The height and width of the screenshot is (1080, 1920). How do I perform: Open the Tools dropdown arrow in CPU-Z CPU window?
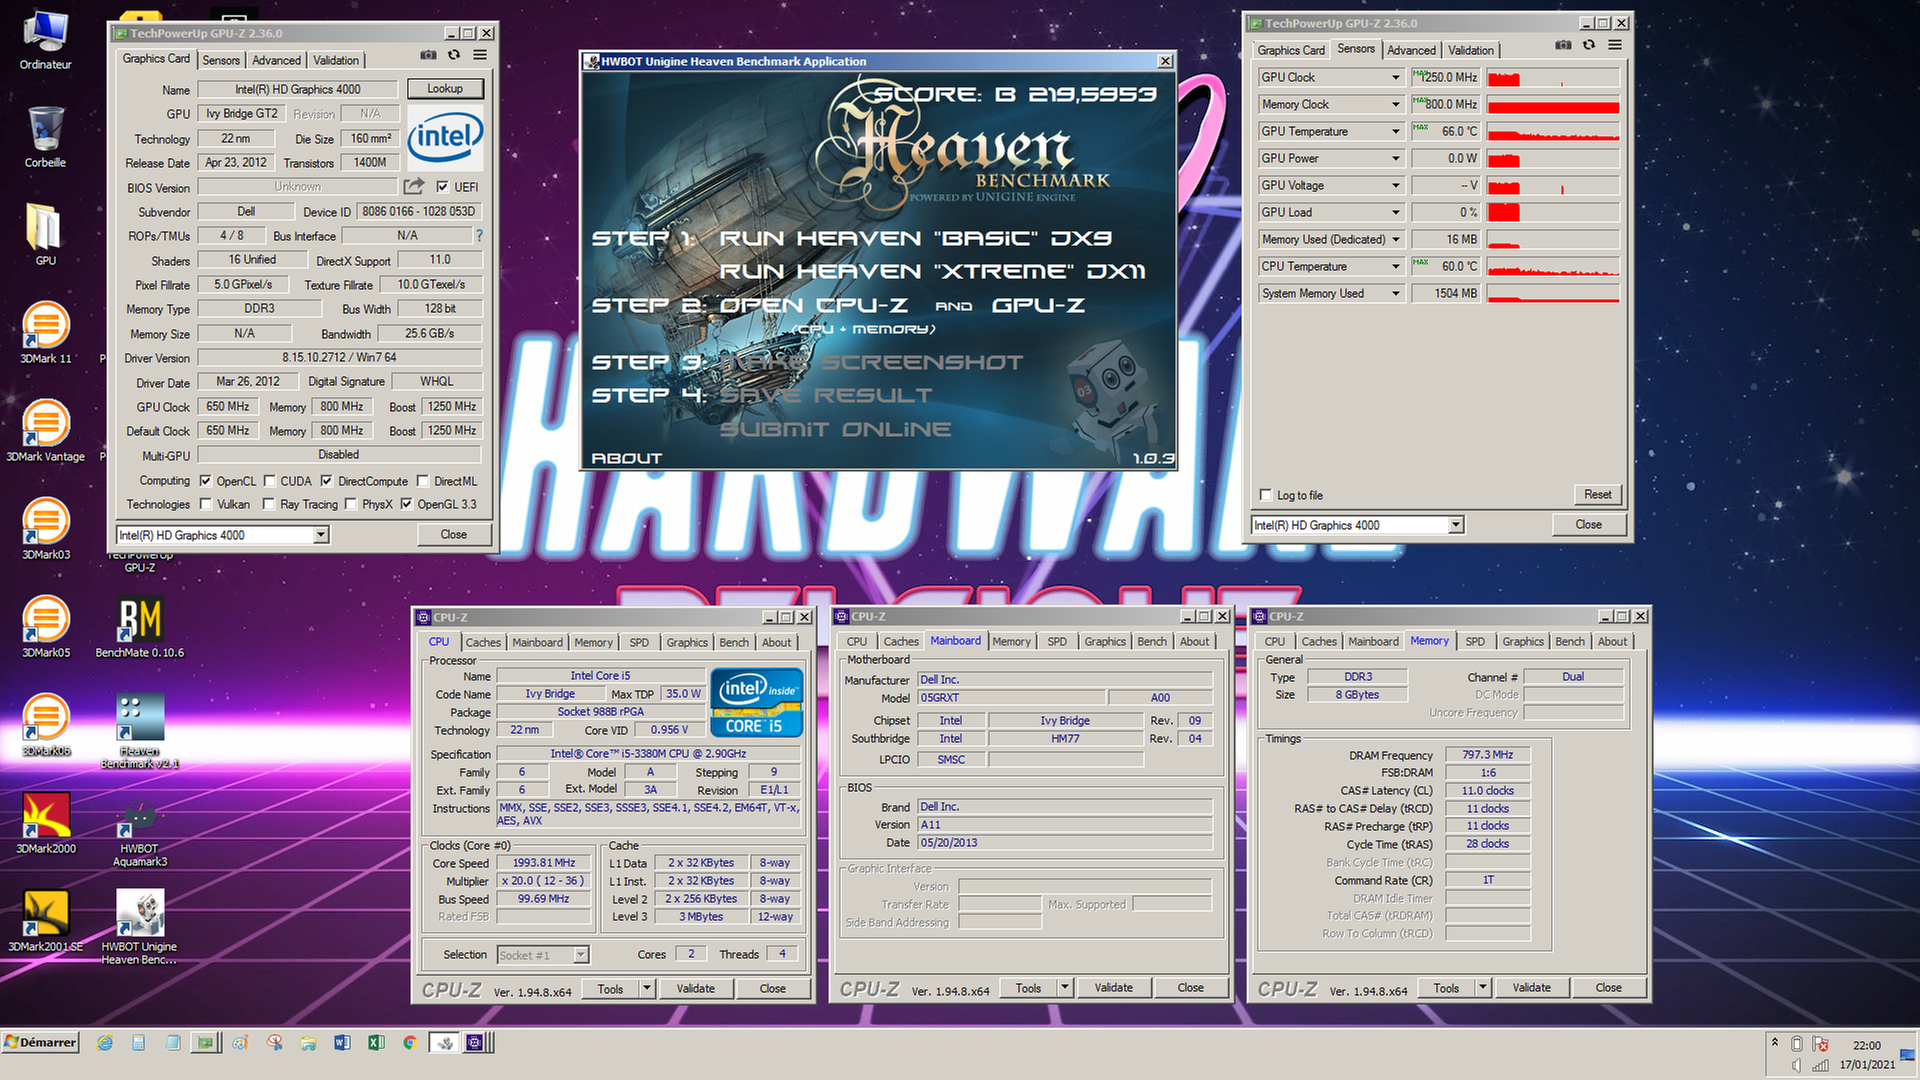647,988
